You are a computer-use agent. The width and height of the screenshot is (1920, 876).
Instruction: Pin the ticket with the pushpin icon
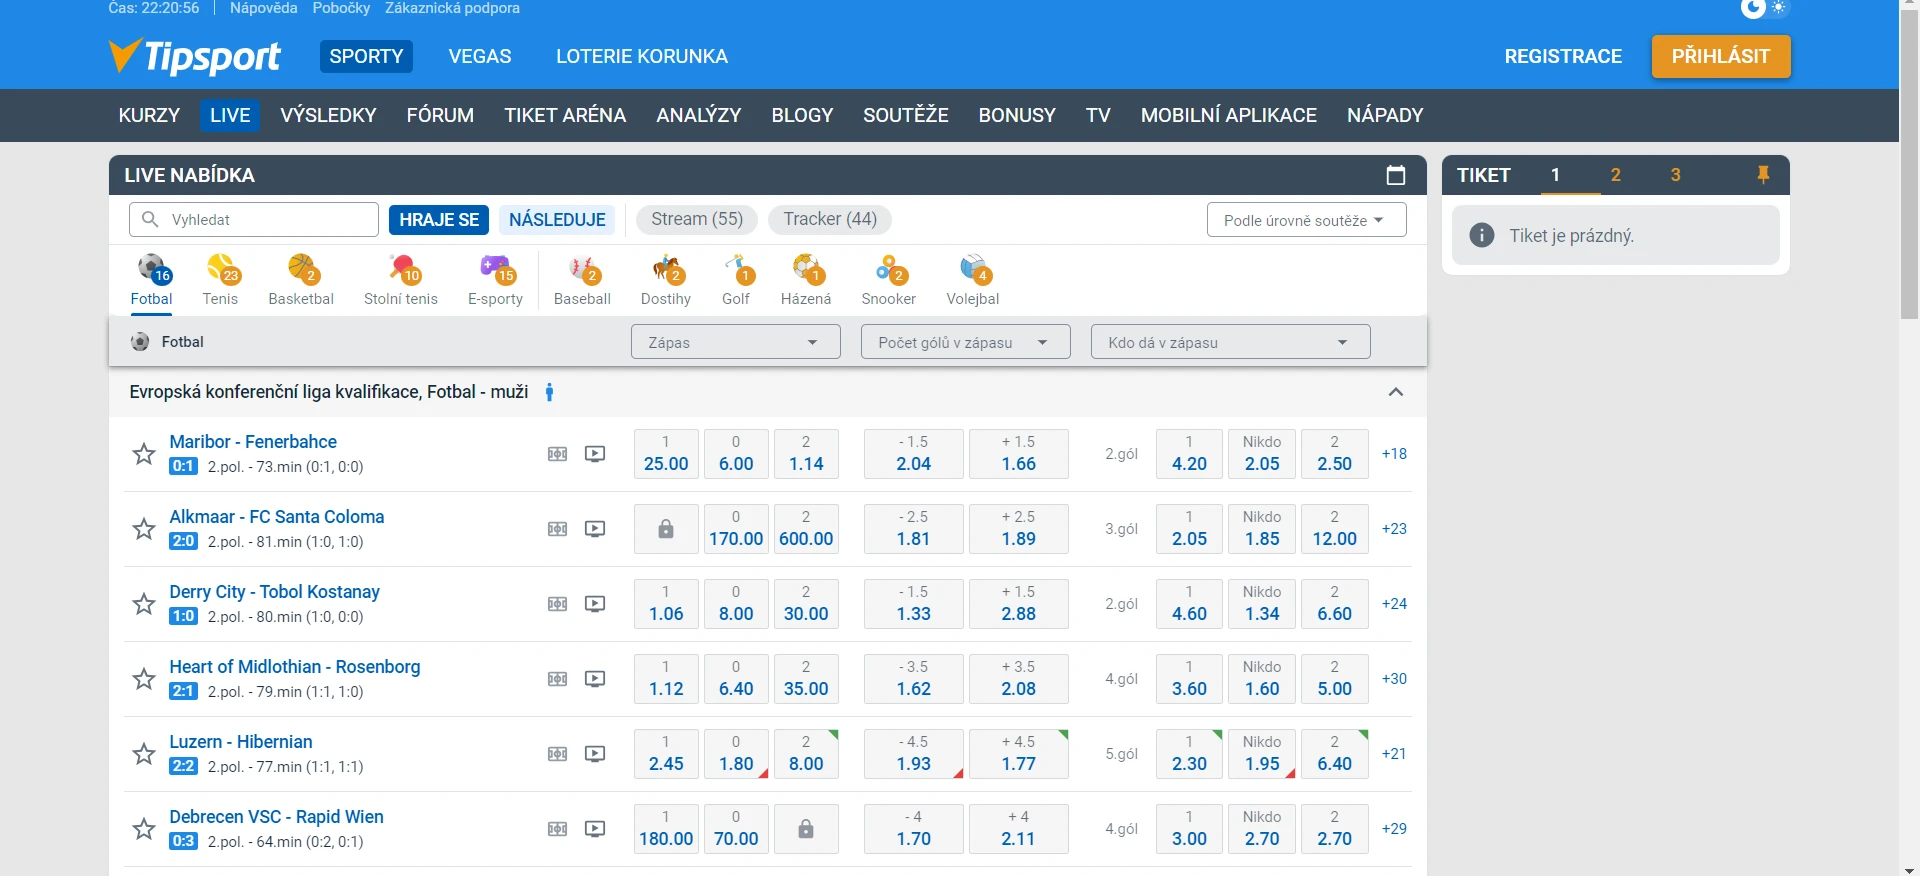(1763, 175)
